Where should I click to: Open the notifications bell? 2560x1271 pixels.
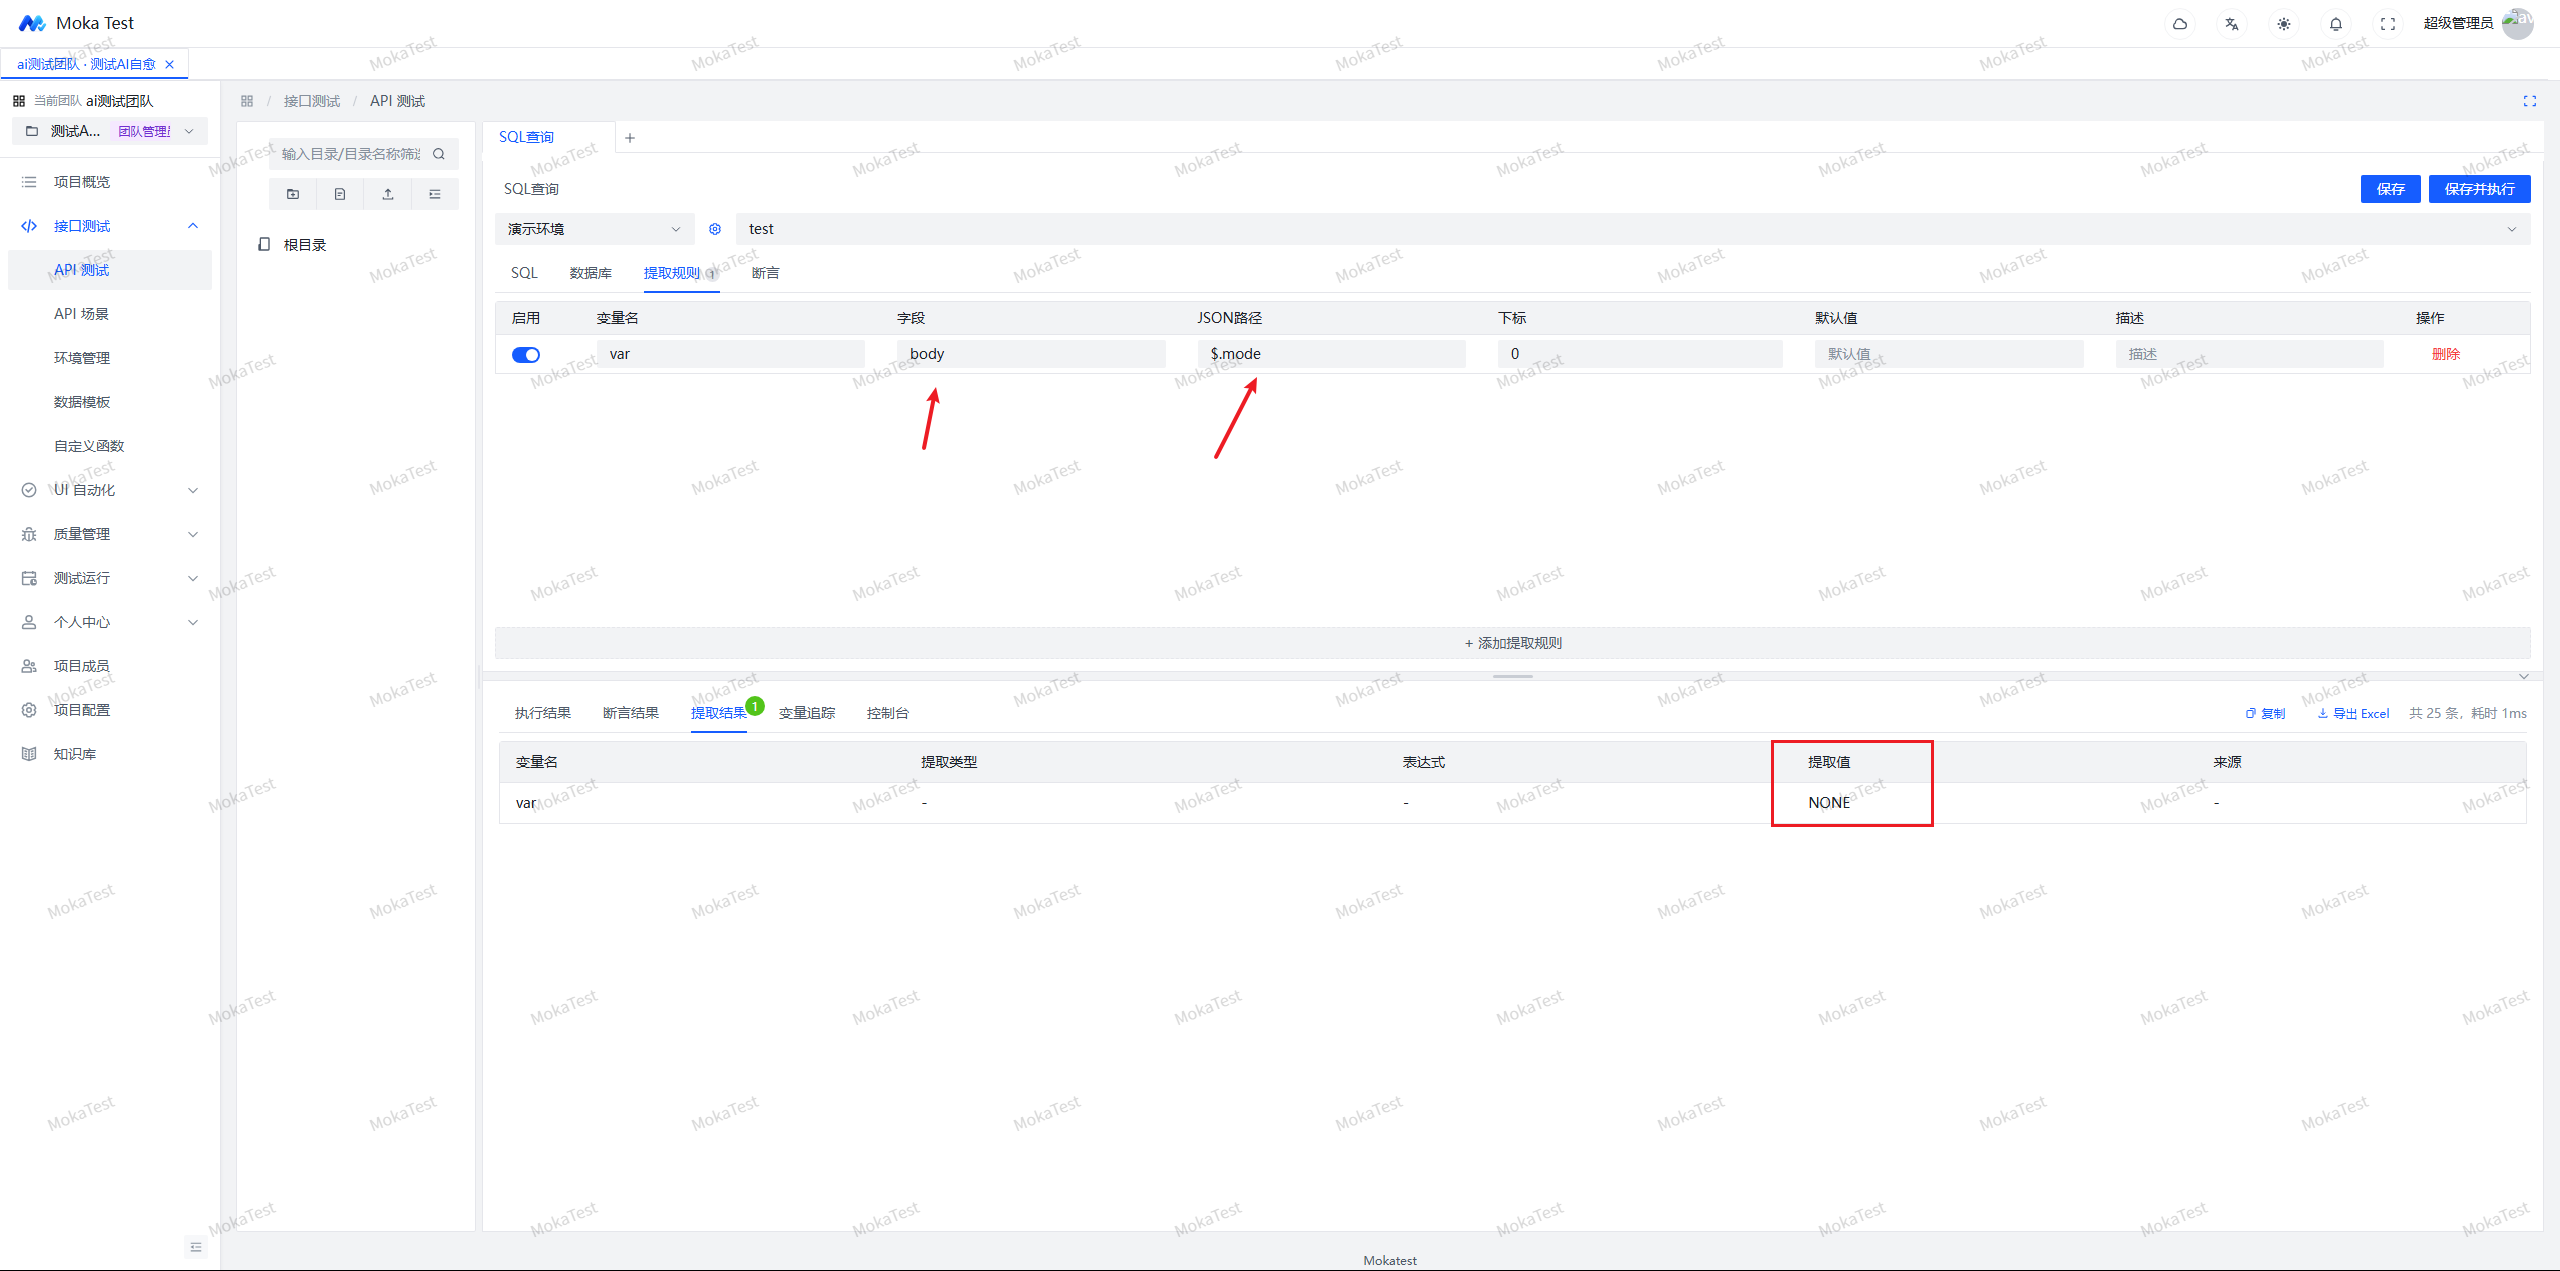(x=2336, y=24)
